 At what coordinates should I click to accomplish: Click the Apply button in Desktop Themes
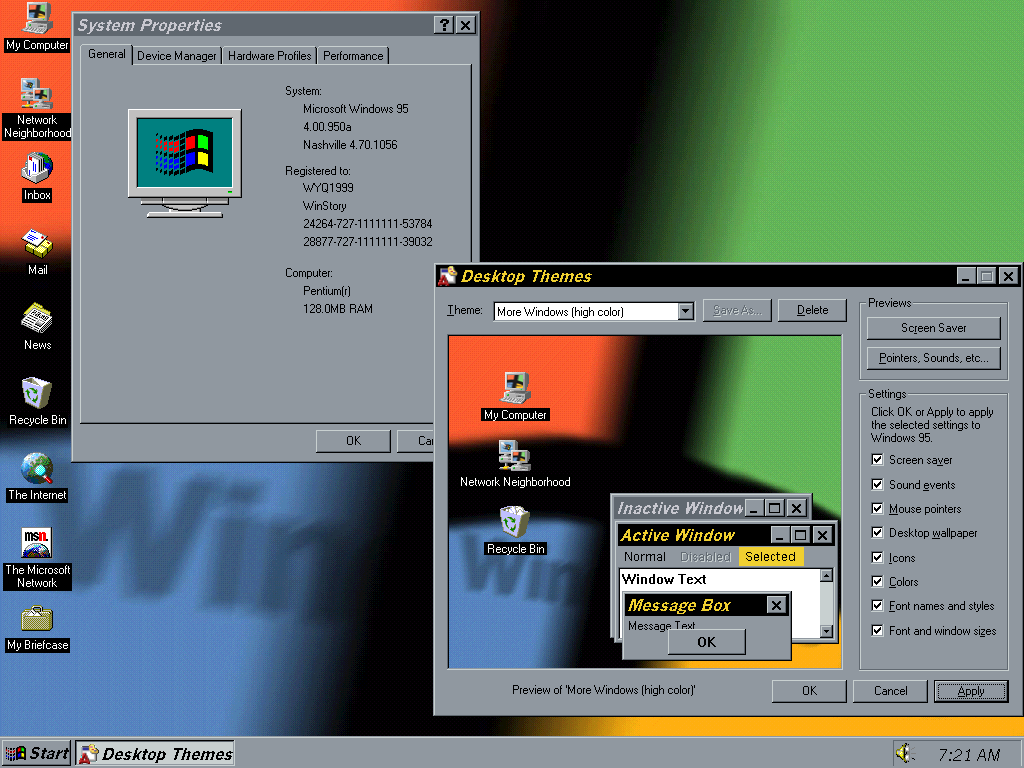970,691
